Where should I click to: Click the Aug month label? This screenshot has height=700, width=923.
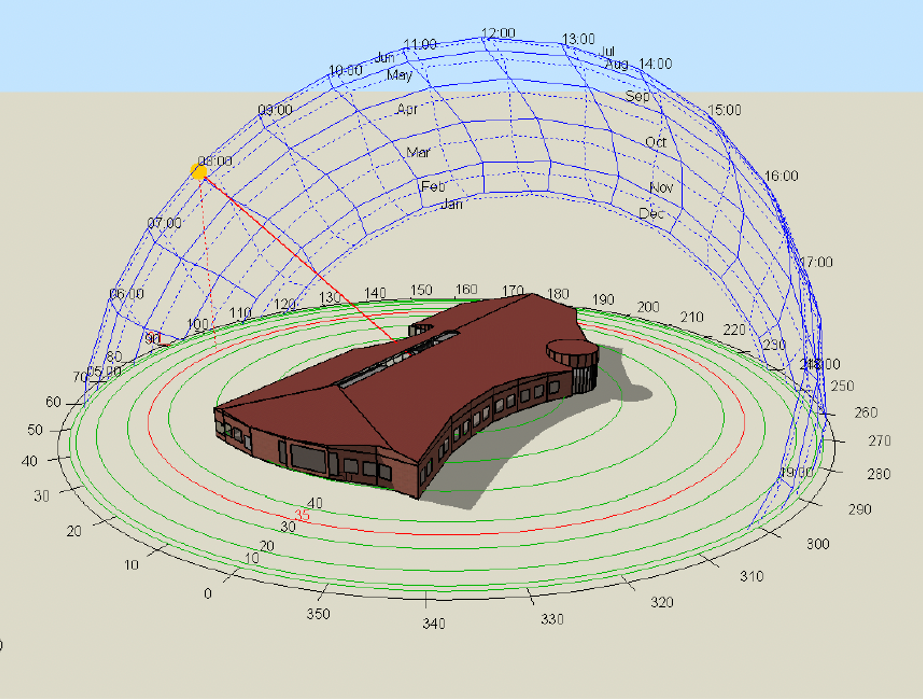pos(617,64)
